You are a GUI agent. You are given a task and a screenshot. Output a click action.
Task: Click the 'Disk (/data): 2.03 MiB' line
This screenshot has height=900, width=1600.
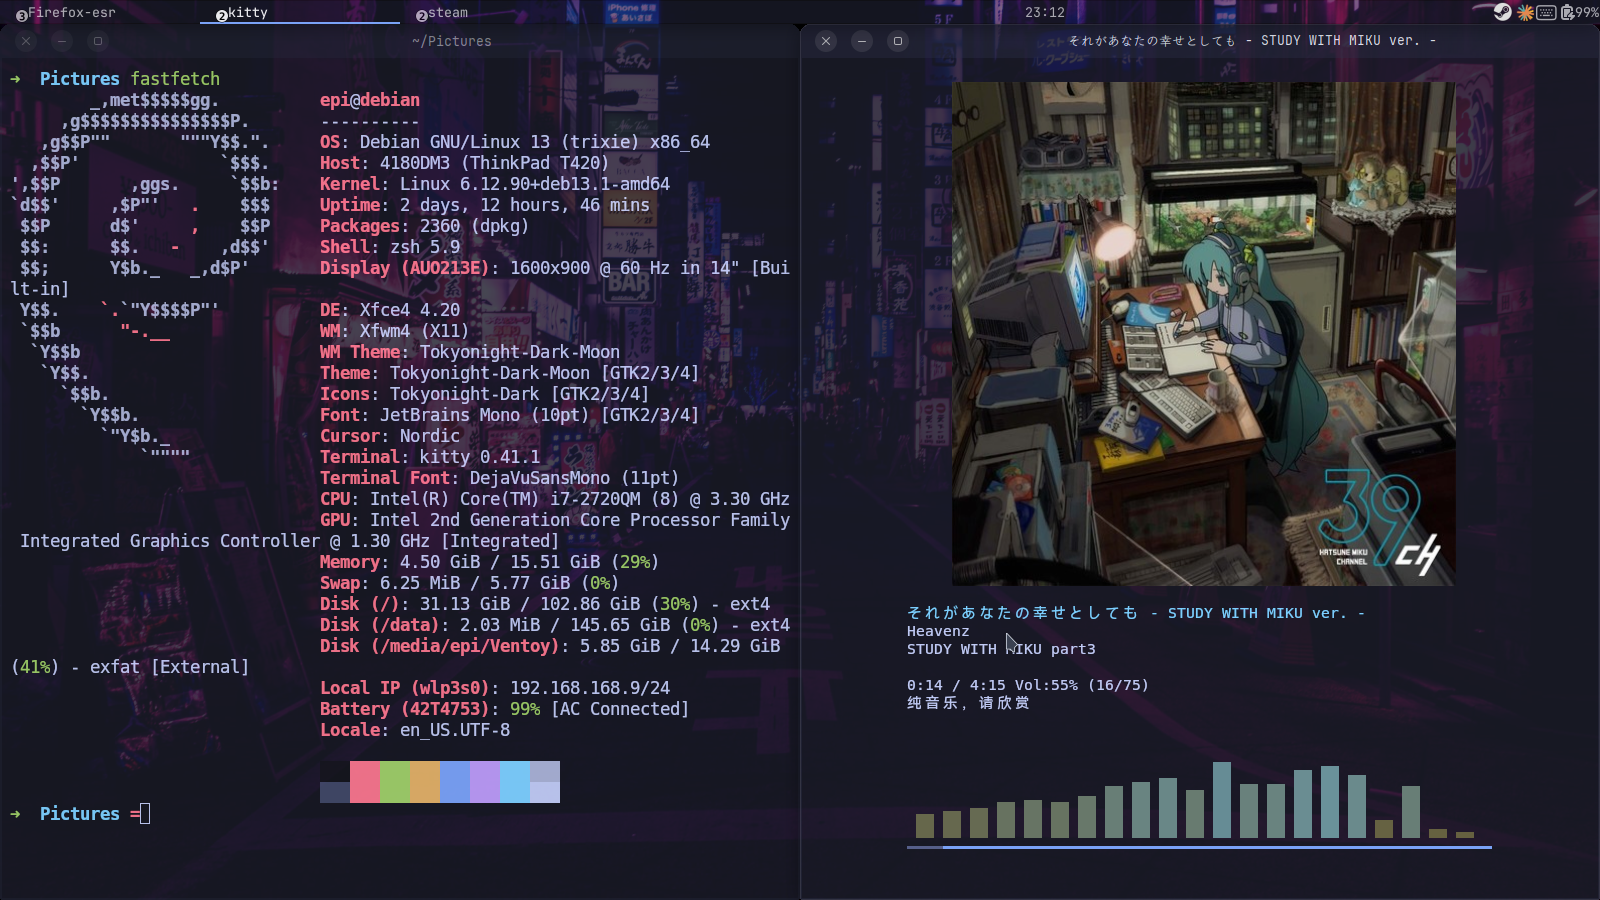tap(555, 625)
